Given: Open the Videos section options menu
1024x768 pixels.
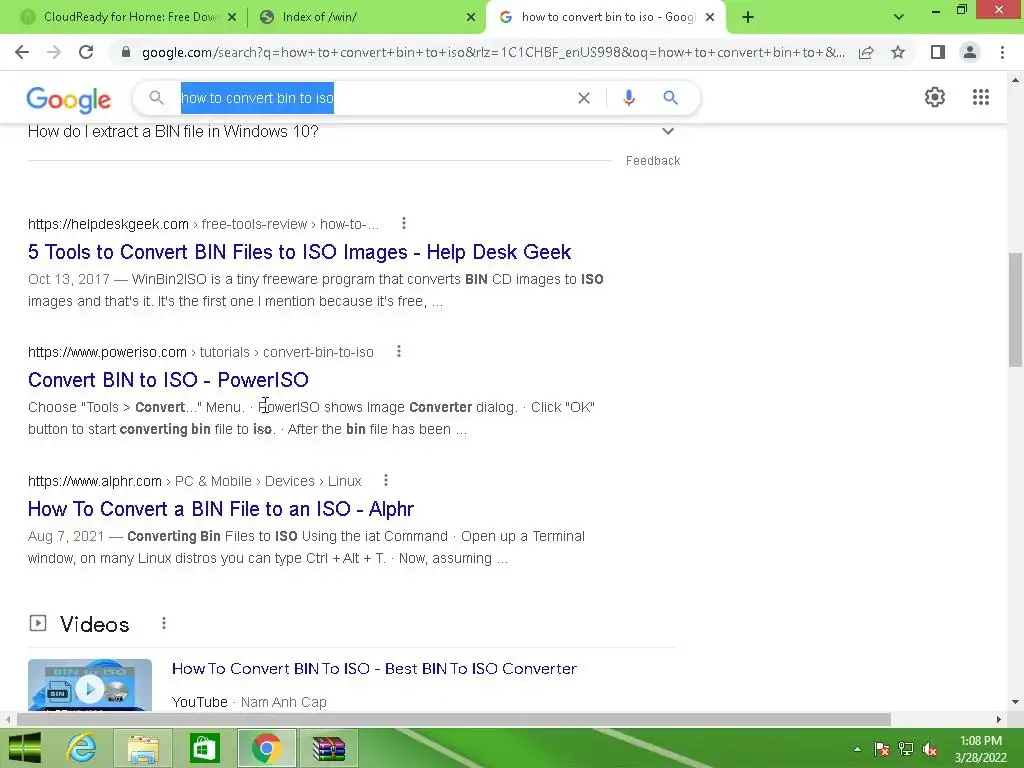Looking at the screenshot, I should 164,624.
